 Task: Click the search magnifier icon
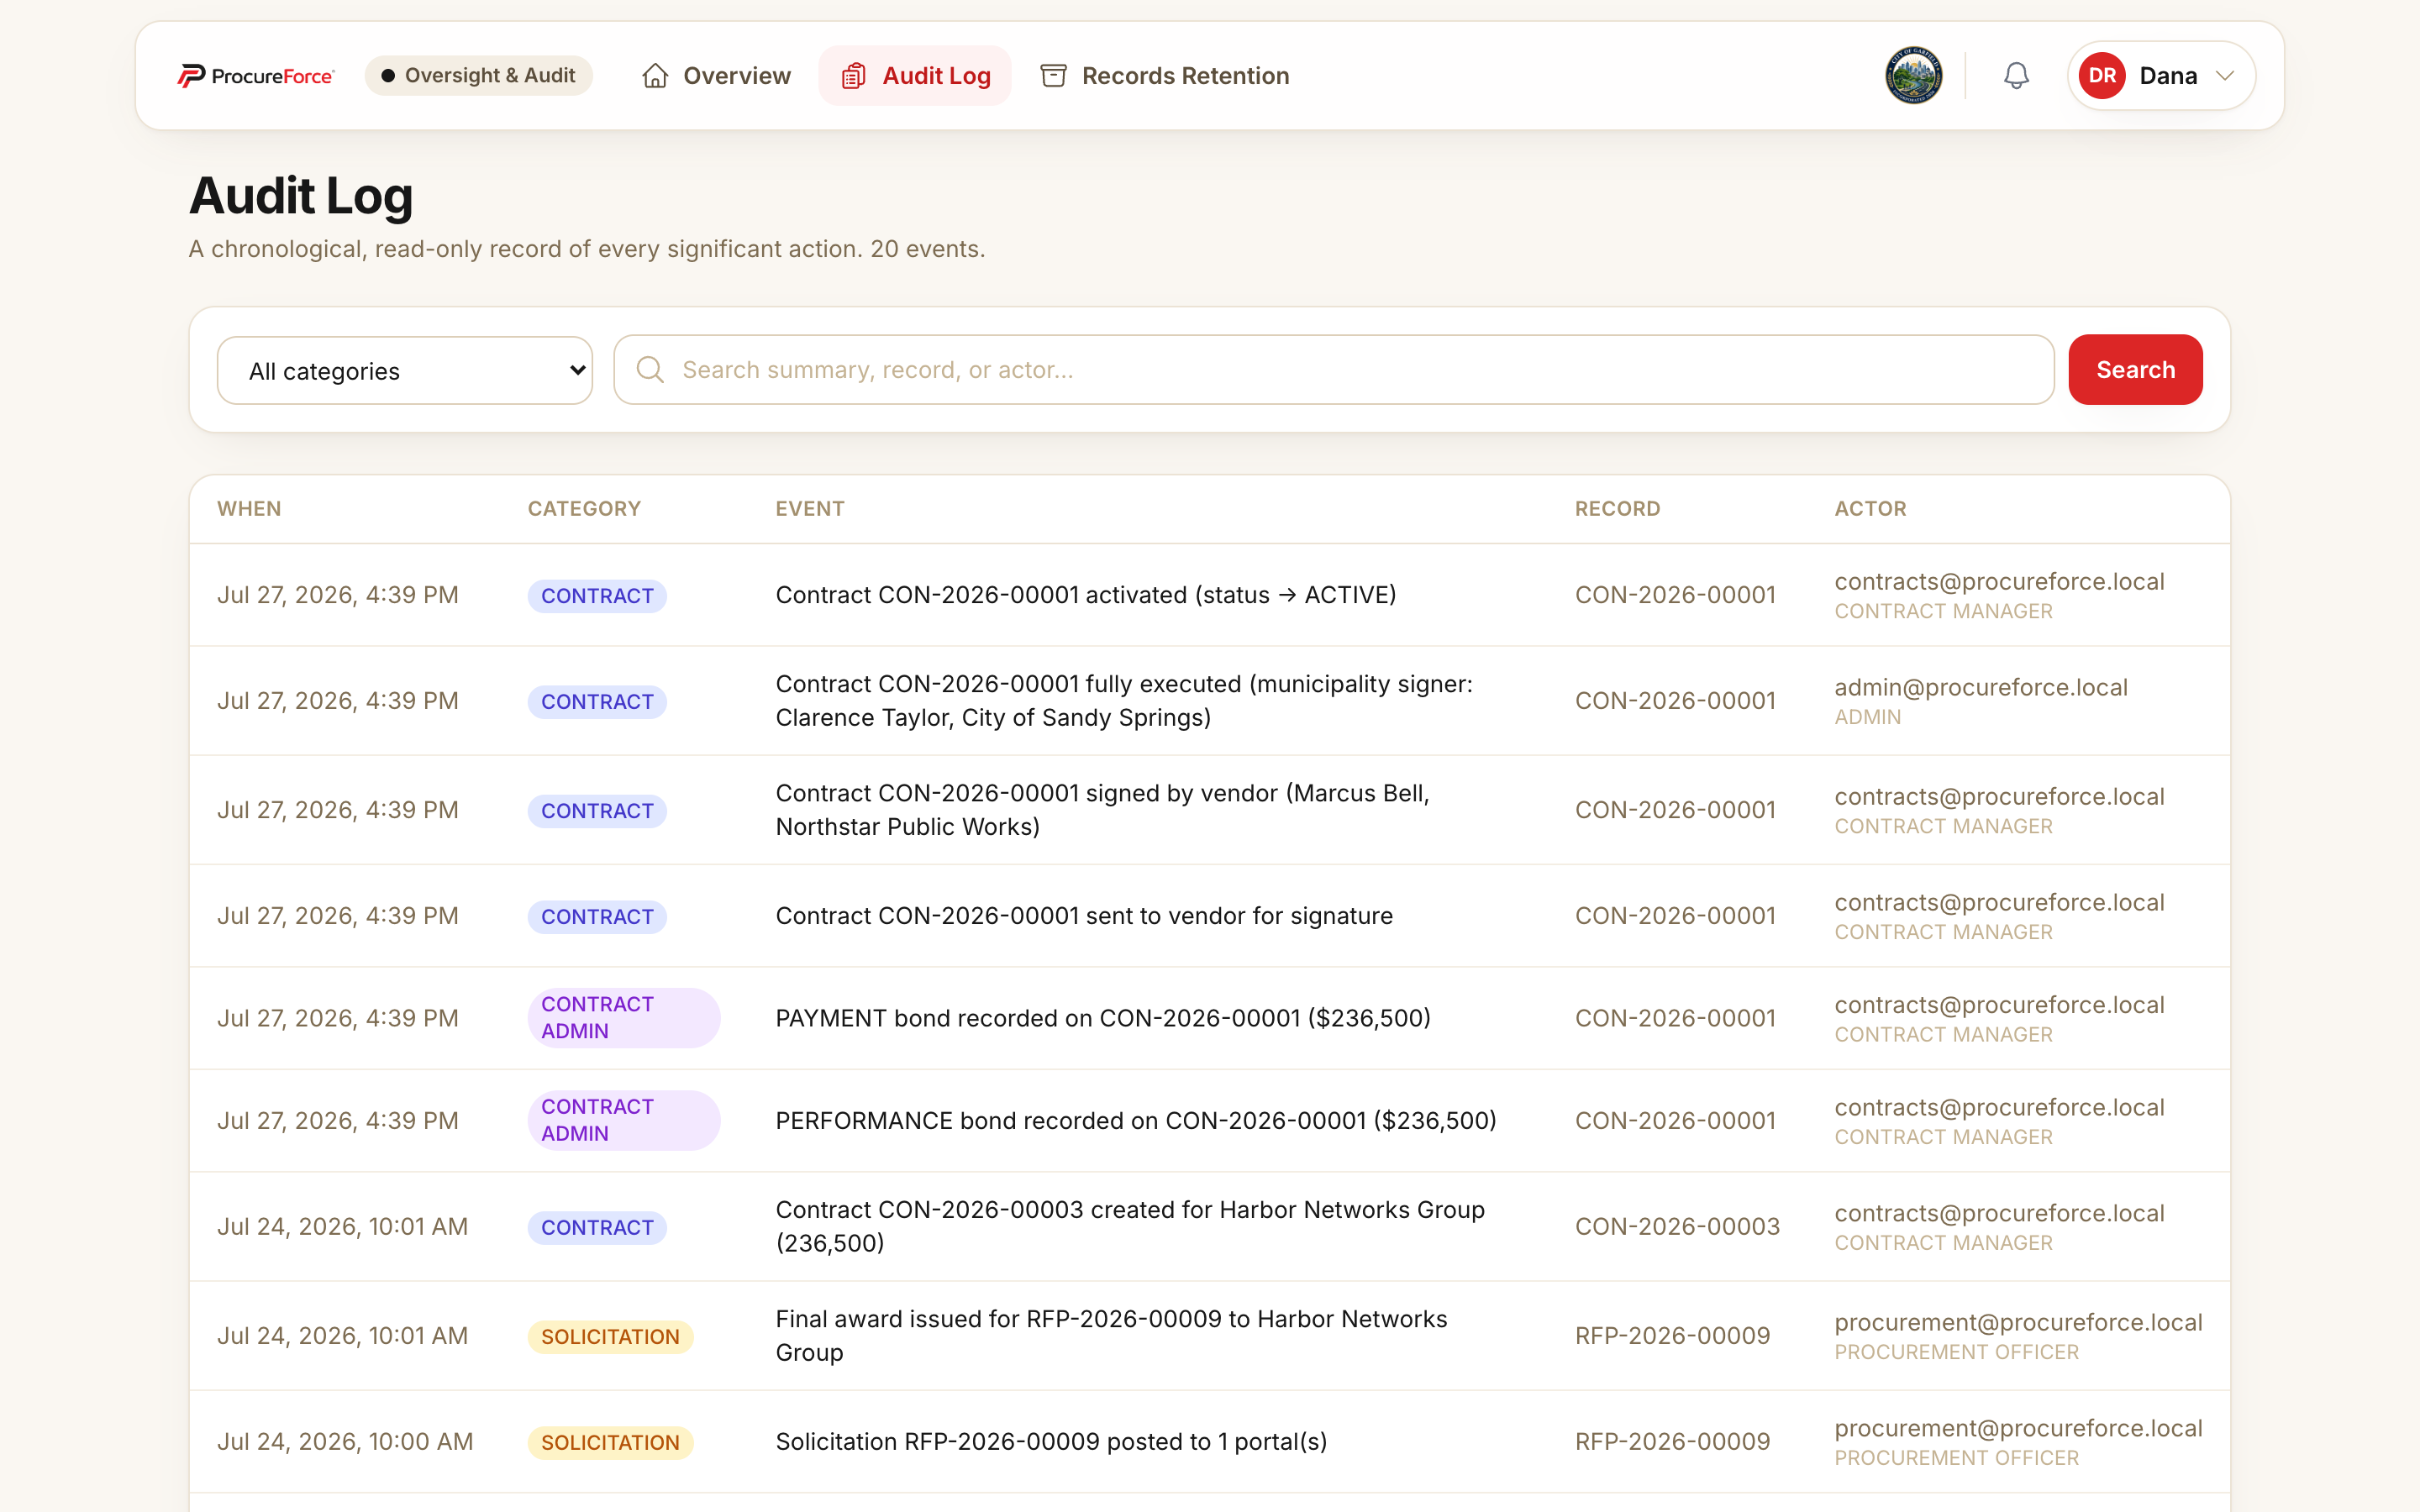pyautogui.click(x=650, y=370)
